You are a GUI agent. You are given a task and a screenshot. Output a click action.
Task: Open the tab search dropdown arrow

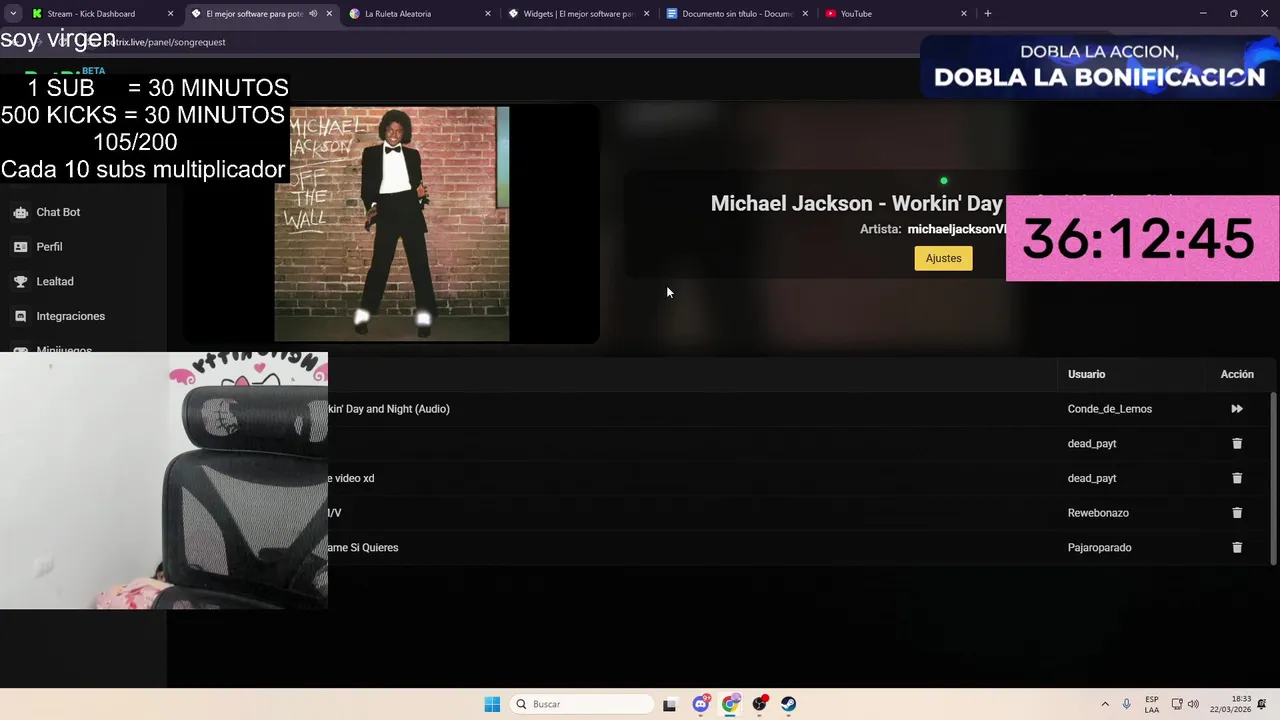13,14
